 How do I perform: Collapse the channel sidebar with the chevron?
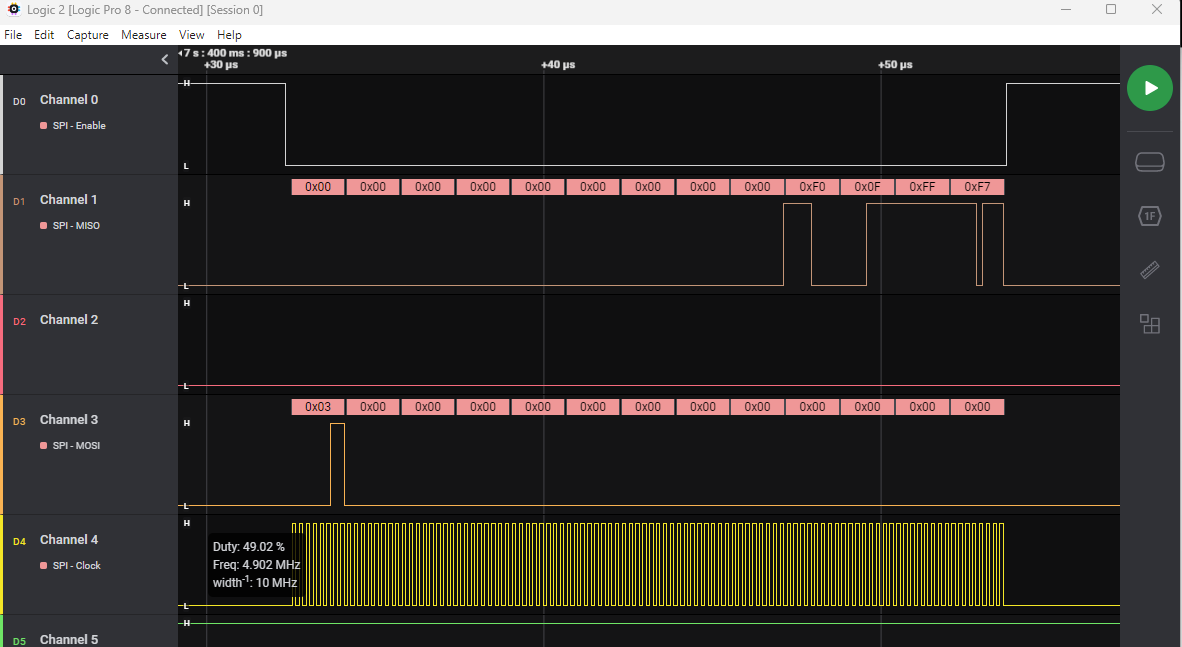click(x=165, y=59)
